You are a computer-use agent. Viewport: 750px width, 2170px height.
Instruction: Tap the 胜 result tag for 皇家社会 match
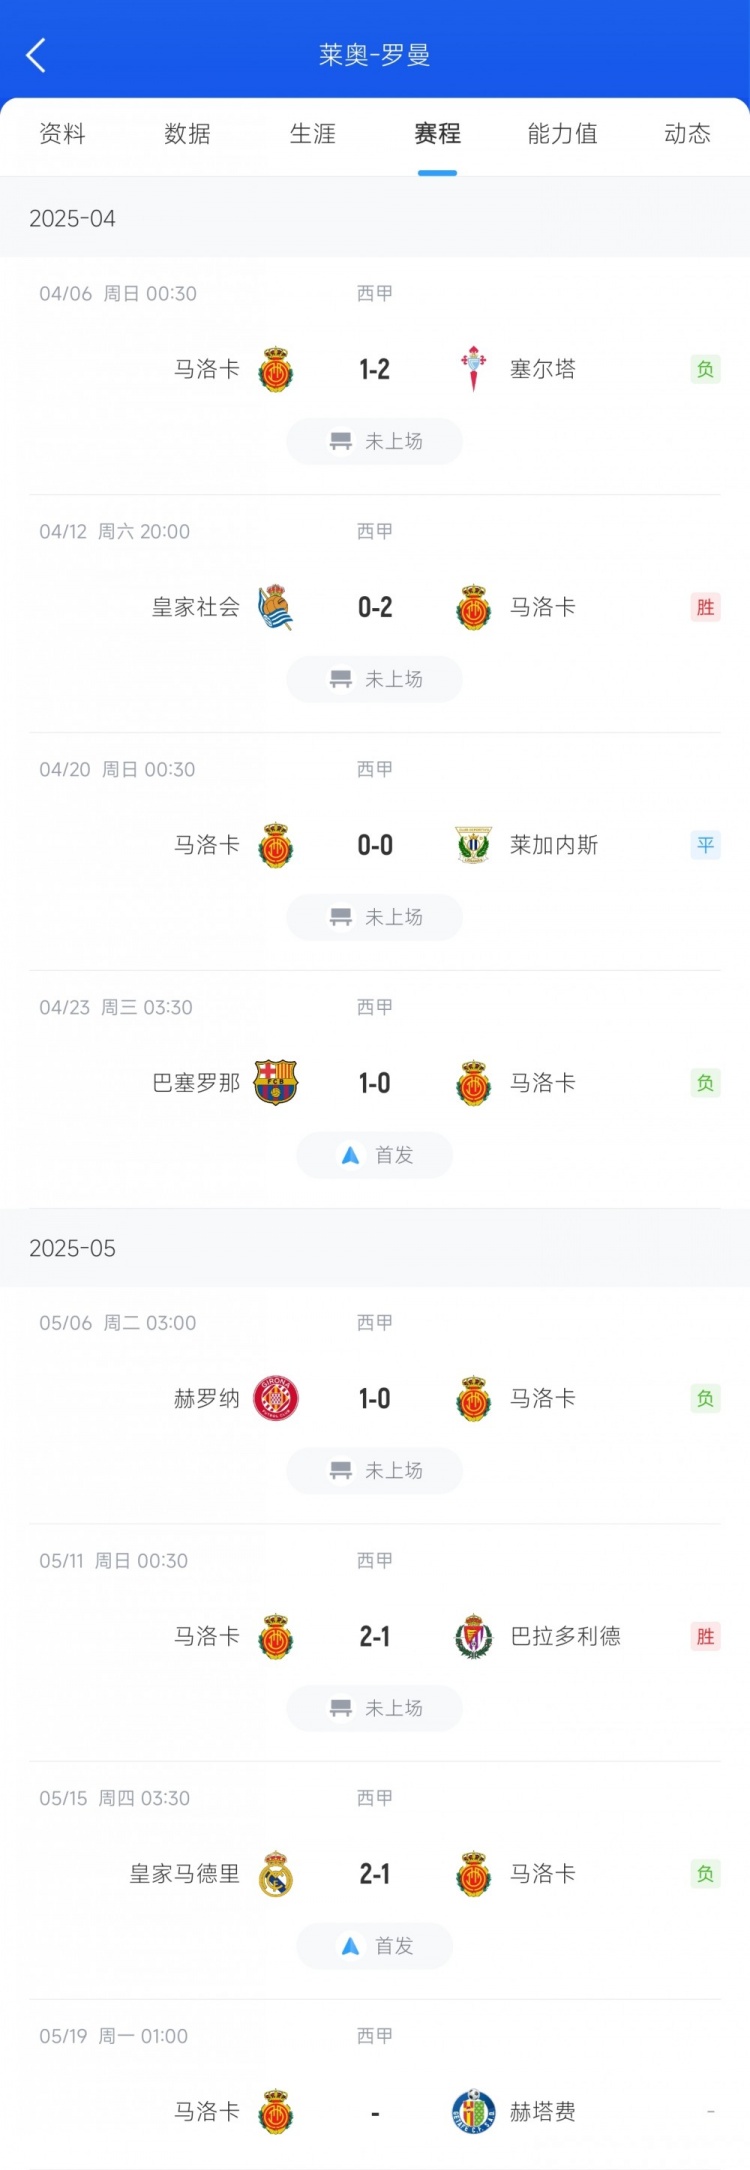705,607
